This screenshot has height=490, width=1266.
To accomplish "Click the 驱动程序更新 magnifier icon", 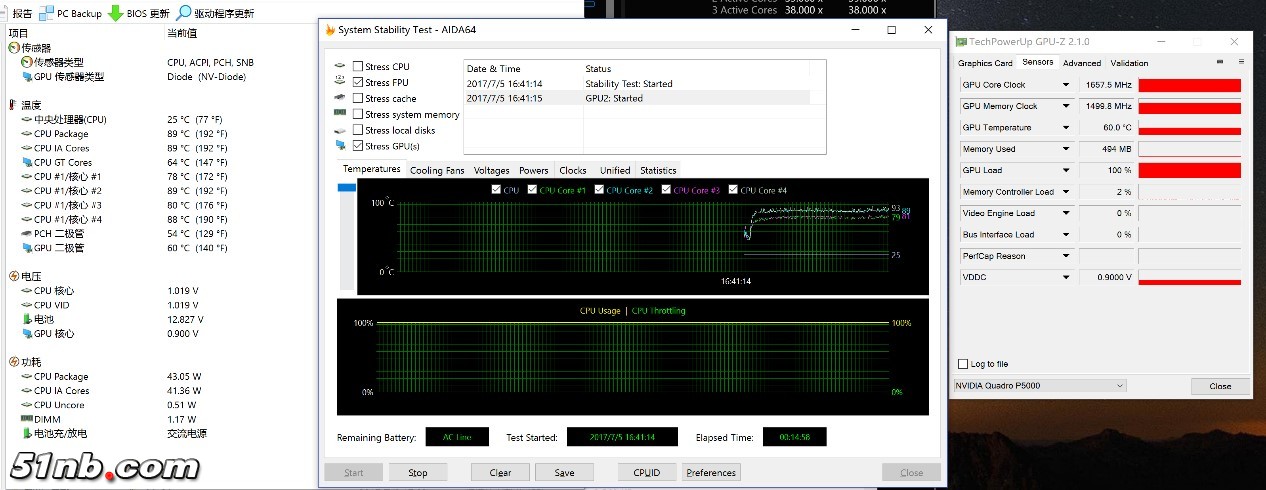I will point(183,13).
